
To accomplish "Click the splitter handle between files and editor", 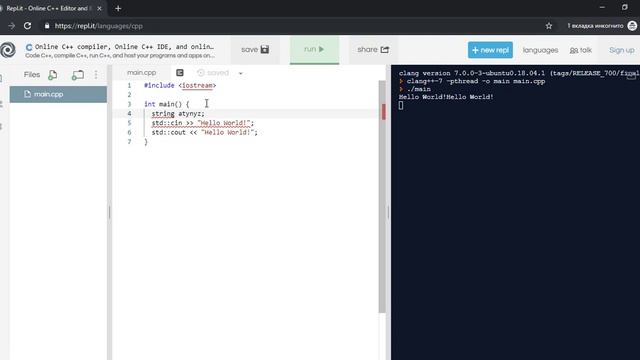I will [x=109, y=212].
